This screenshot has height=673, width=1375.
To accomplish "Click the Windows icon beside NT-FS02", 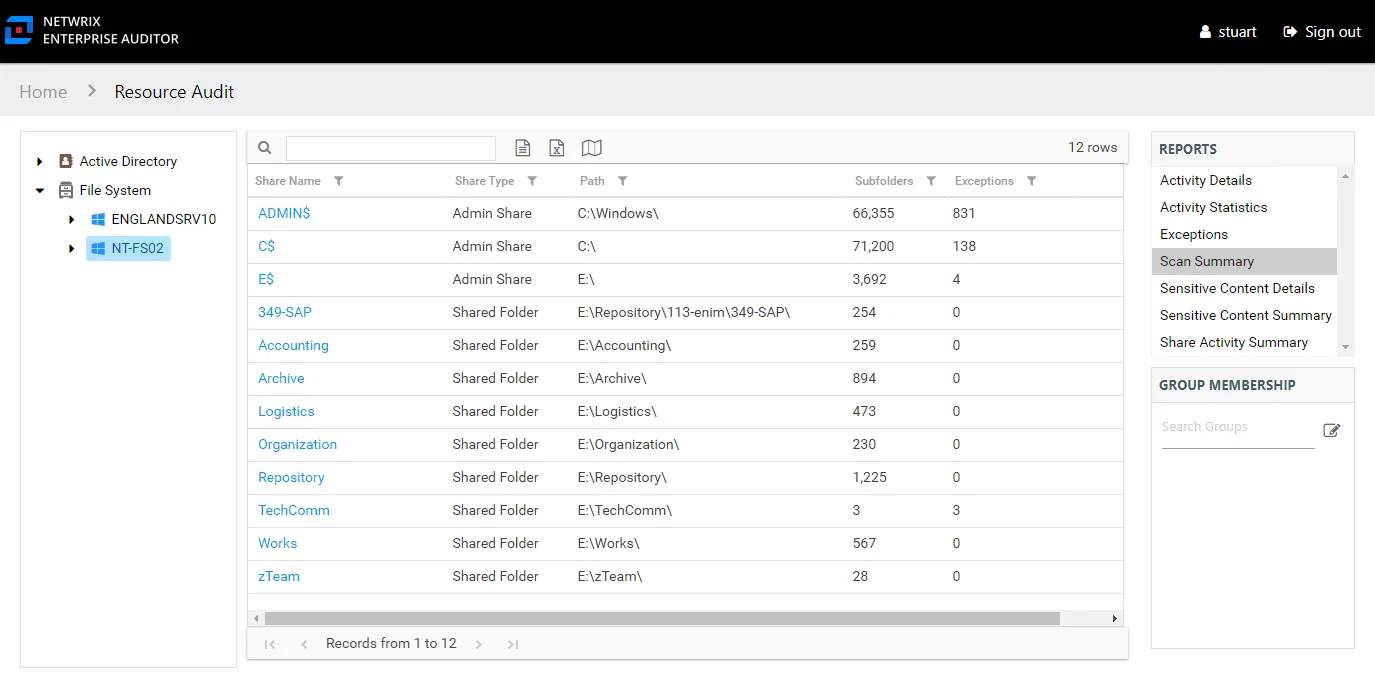I will coord(98,248).
